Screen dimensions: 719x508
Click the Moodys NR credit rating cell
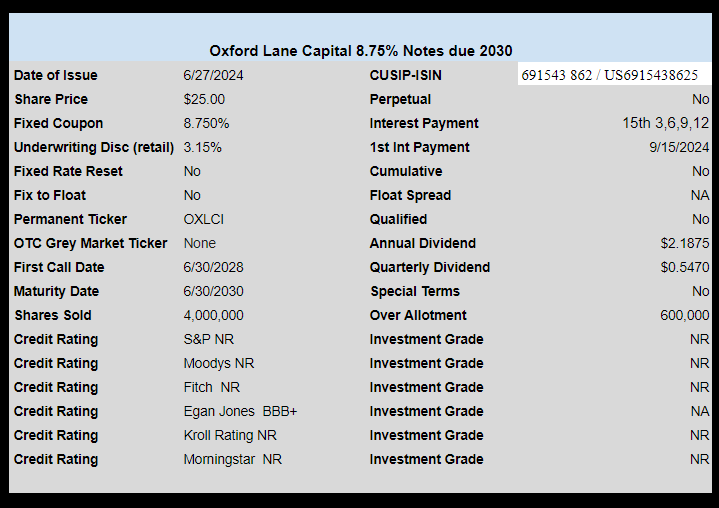[219, 363]
